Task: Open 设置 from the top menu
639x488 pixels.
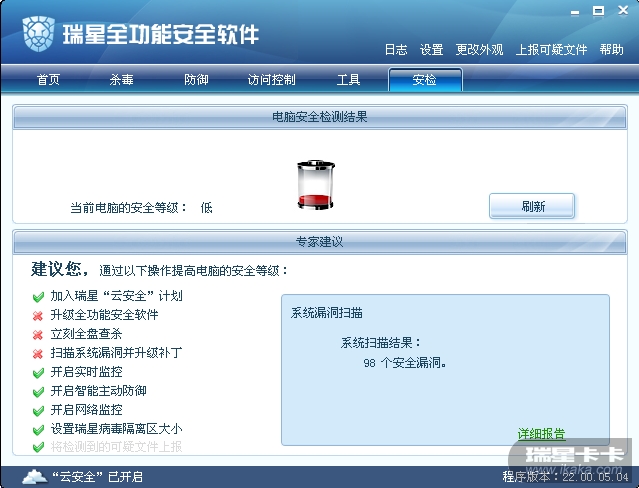Action: coord(432,50)
